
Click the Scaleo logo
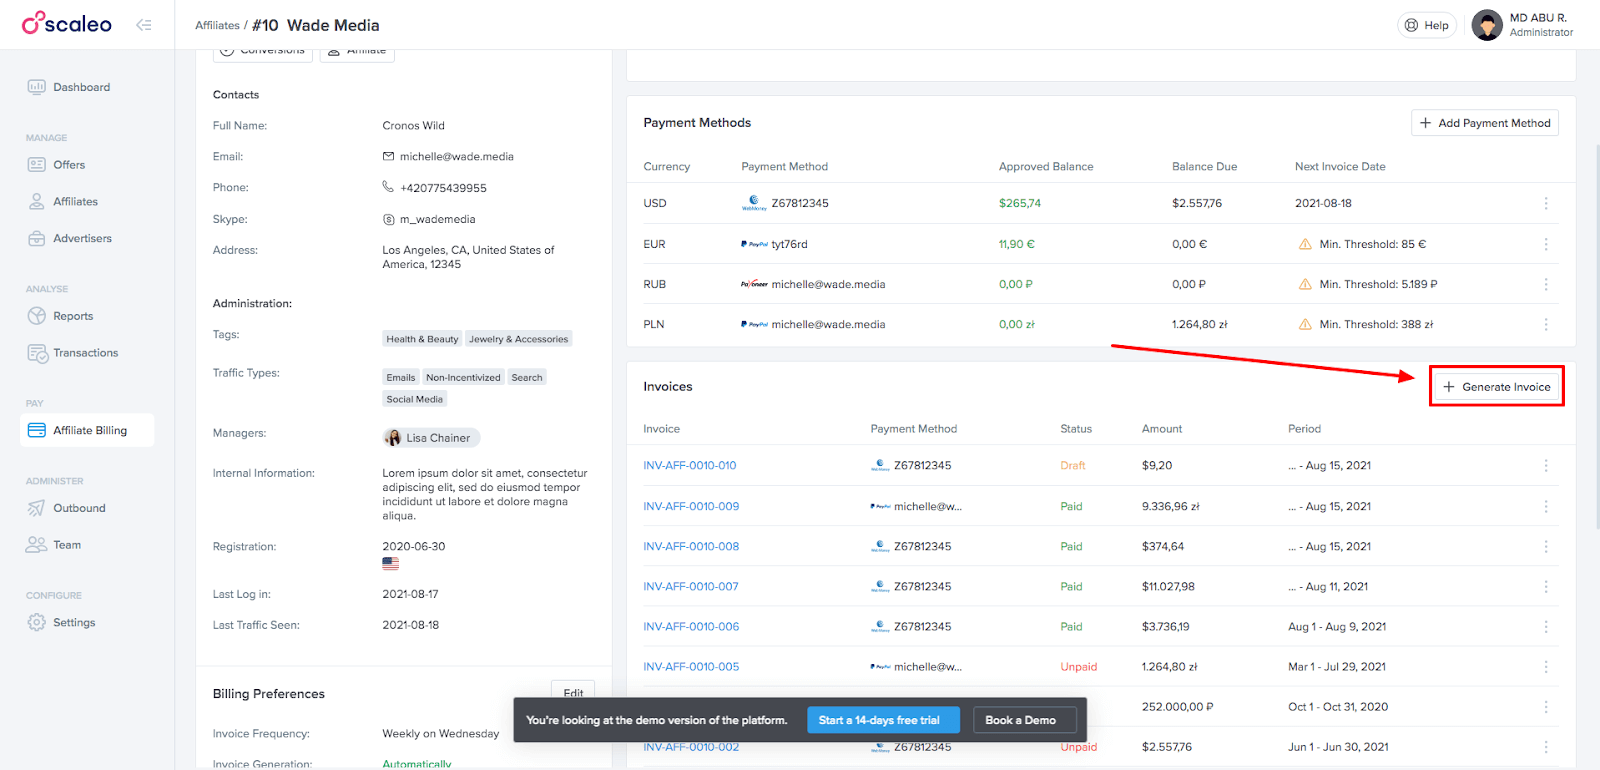(67, 24)
